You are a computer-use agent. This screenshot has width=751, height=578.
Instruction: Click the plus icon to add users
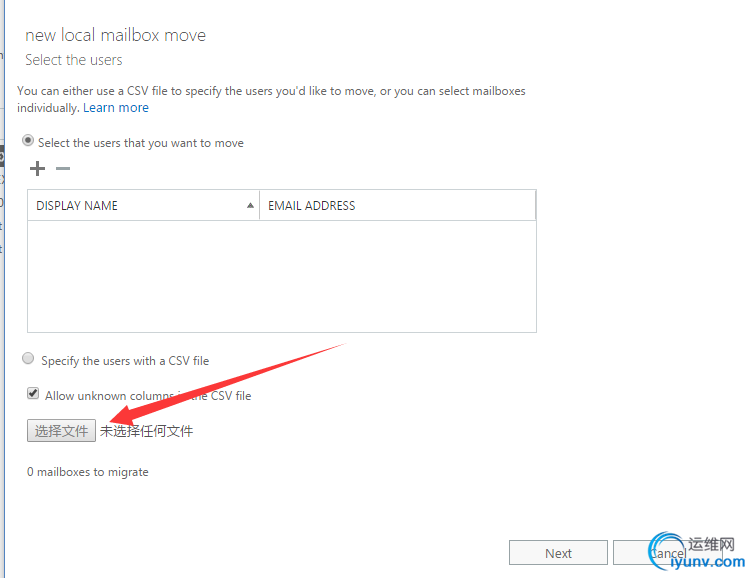click(37, 169)
